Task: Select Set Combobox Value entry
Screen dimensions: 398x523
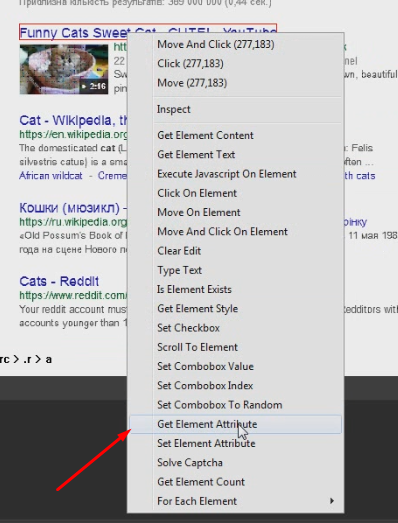Action: click(x=236, y=367)
